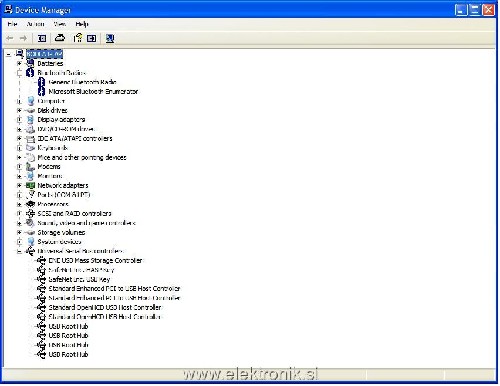Click the Universal Serial Bus controllers icon

(x=30, y=251)
